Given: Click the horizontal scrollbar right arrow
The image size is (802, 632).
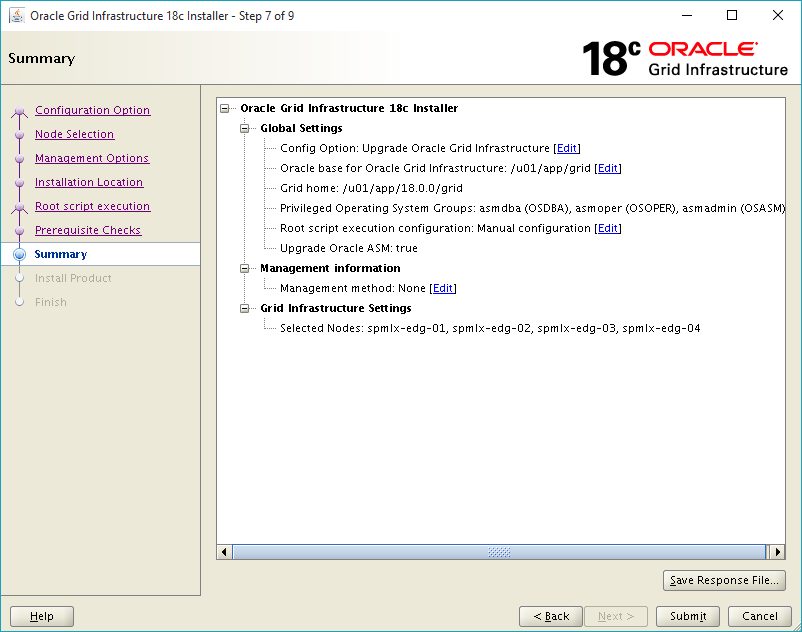Looking at the screenshot, I should click(x=777, y=552).
